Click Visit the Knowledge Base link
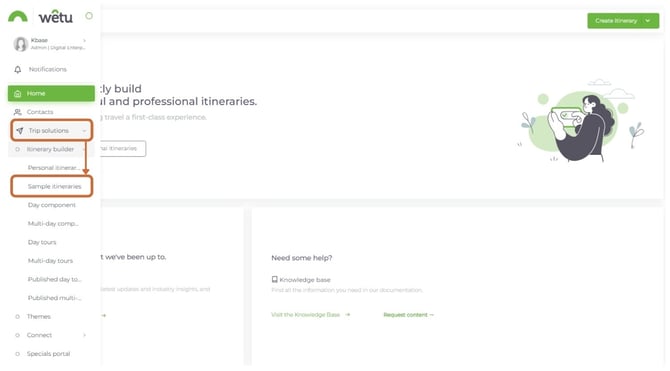Viewport: 670px width, 371px height. pos(306,315)
